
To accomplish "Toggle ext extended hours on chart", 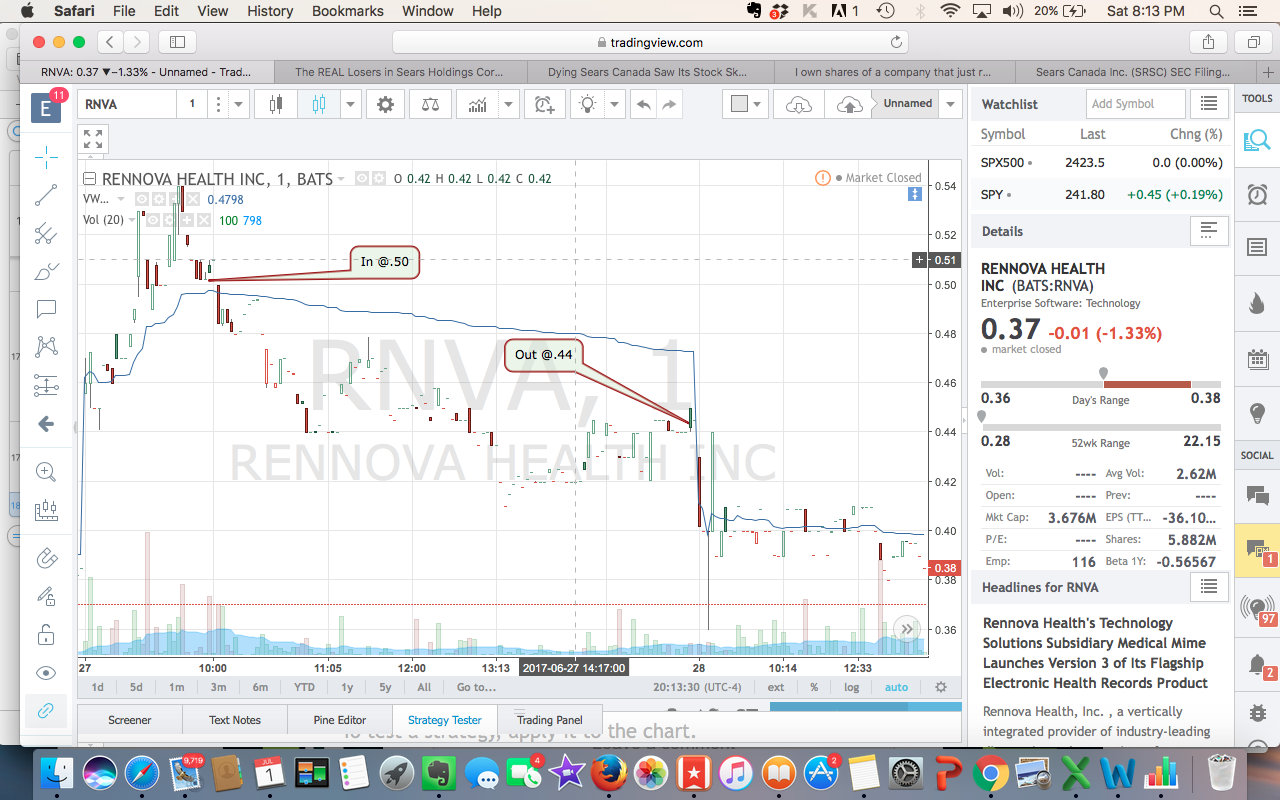I will coord(776,687).
